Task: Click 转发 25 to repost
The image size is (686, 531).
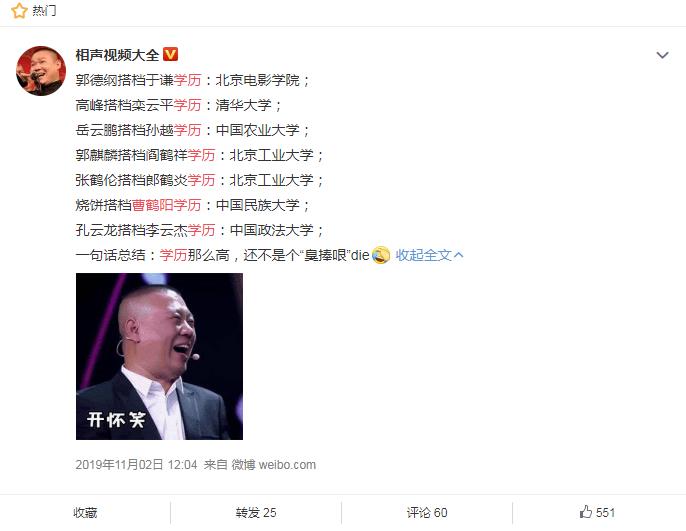Action: (x=256, y=512)
